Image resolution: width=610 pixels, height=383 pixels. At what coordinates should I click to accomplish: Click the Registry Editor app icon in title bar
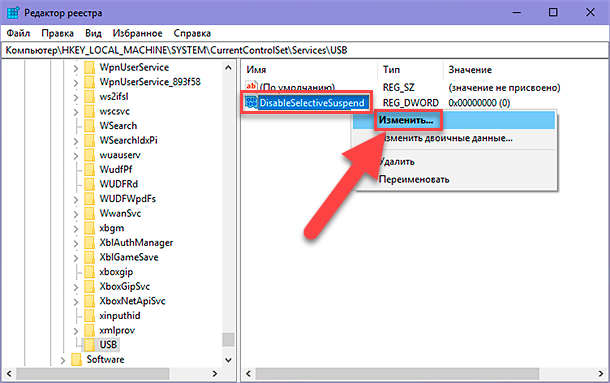click(x=13, y=12)
